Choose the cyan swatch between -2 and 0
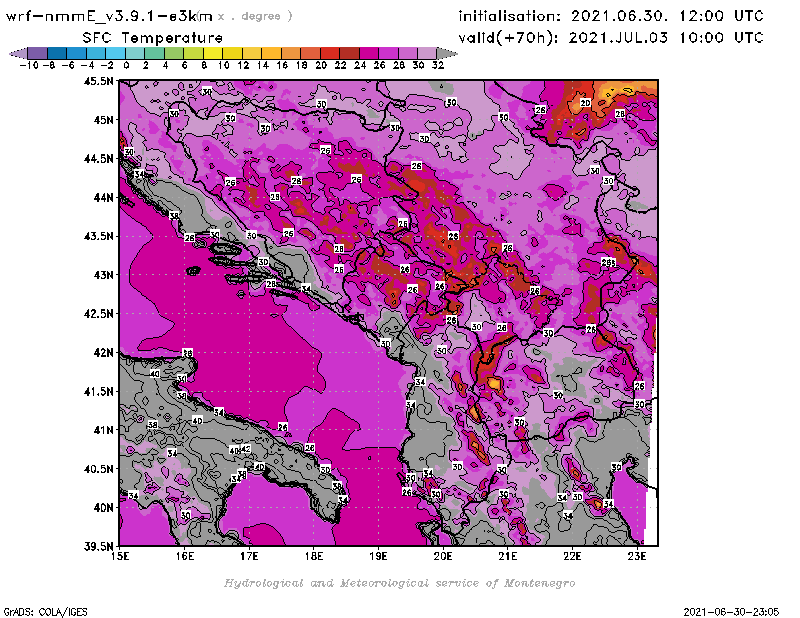This screenshot has width=800, height=618. [115, 53]
